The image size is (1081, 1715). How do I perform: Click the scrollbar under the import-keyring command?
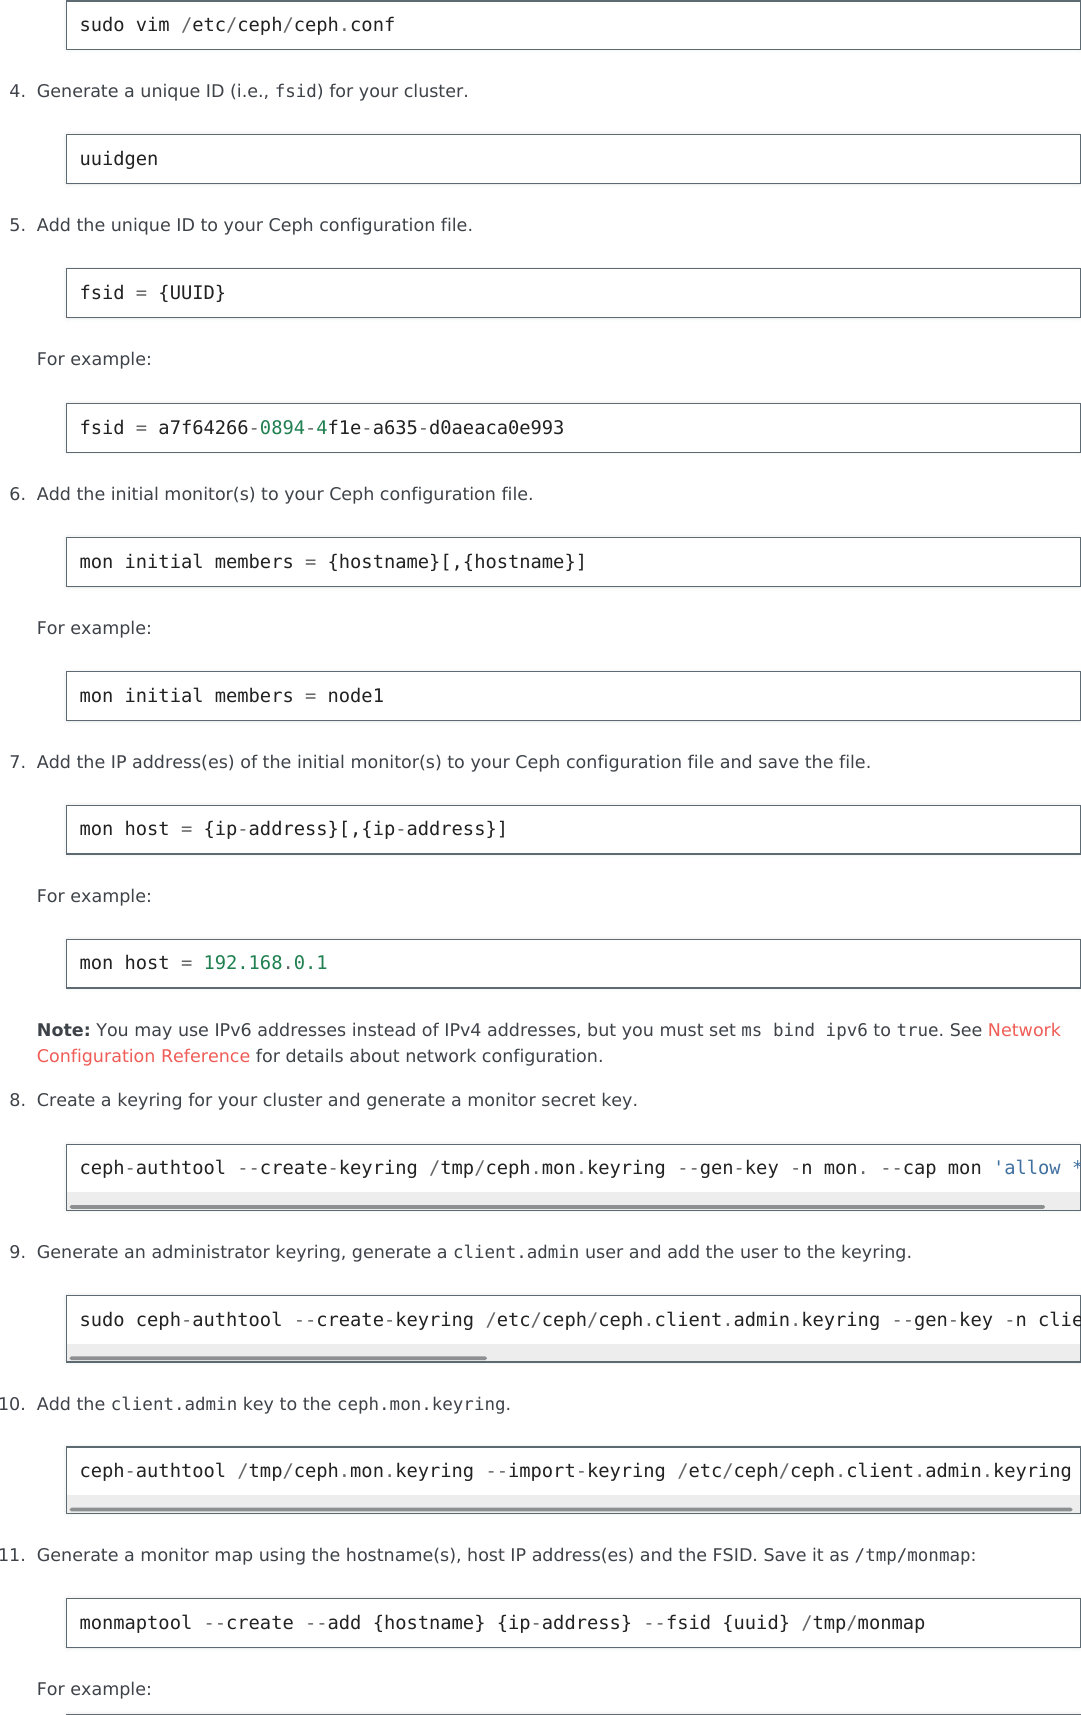571,1509
